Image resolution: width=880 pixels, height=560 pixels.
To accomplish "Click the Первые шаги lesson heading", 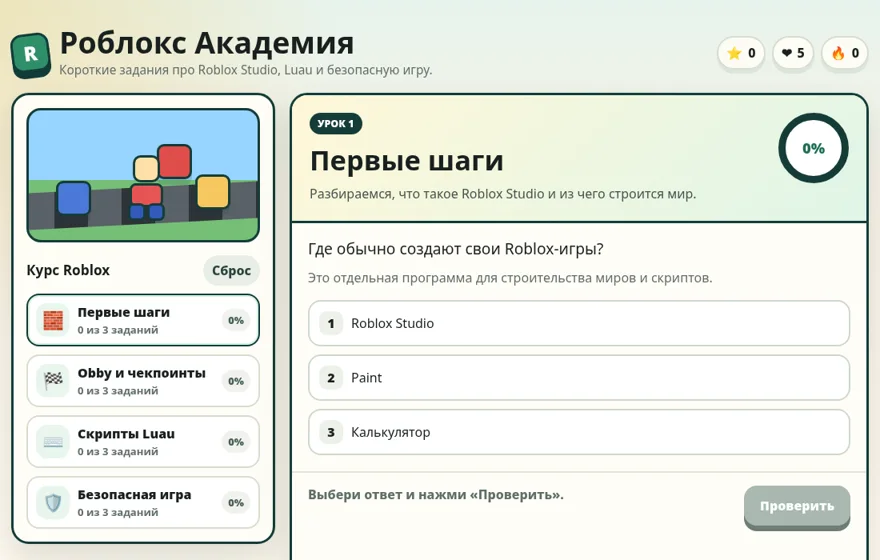I will pos(407,161).
